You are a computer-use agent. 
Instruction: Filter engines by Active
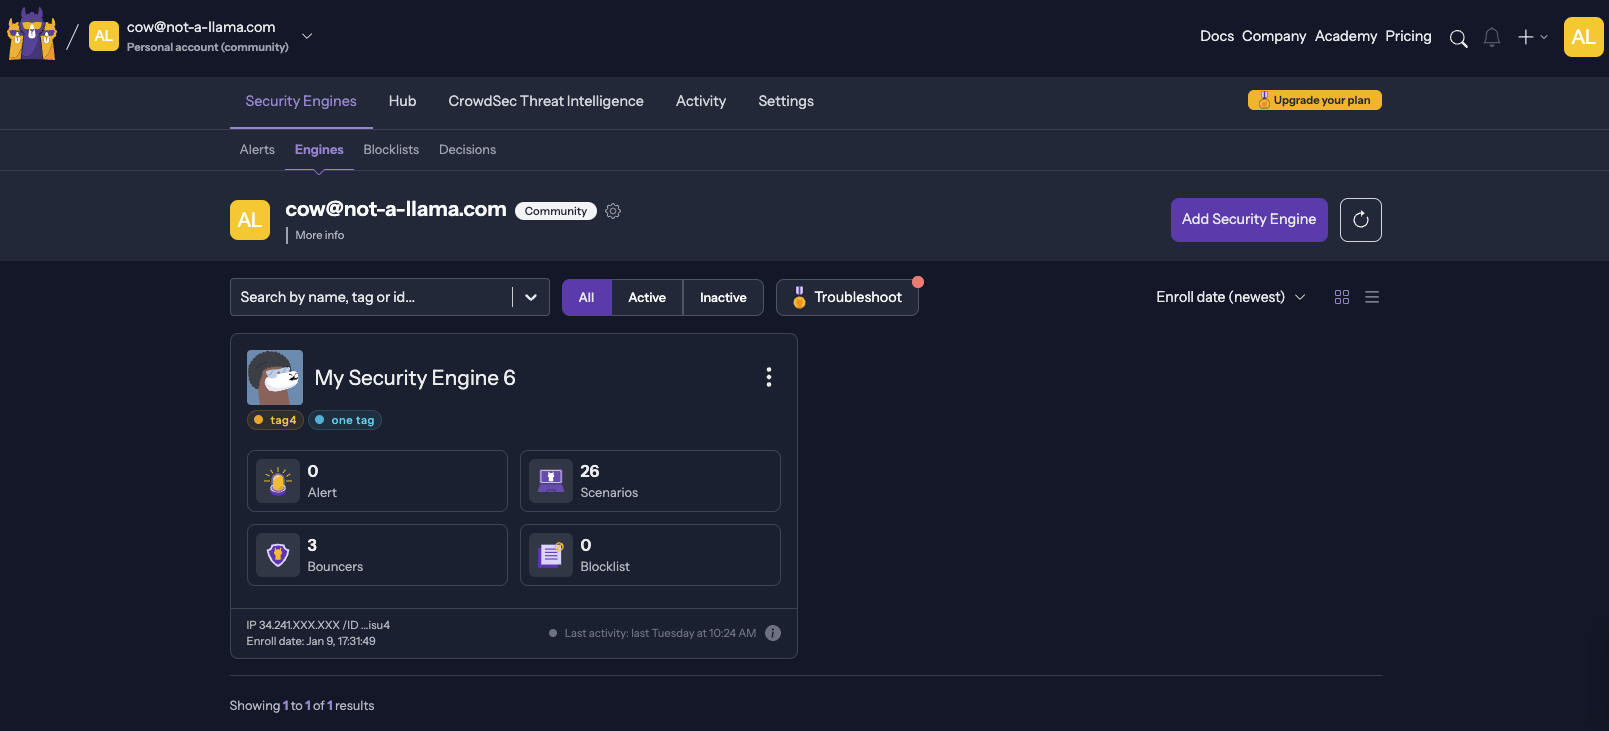pyautogui.click(x=647, y=297)
